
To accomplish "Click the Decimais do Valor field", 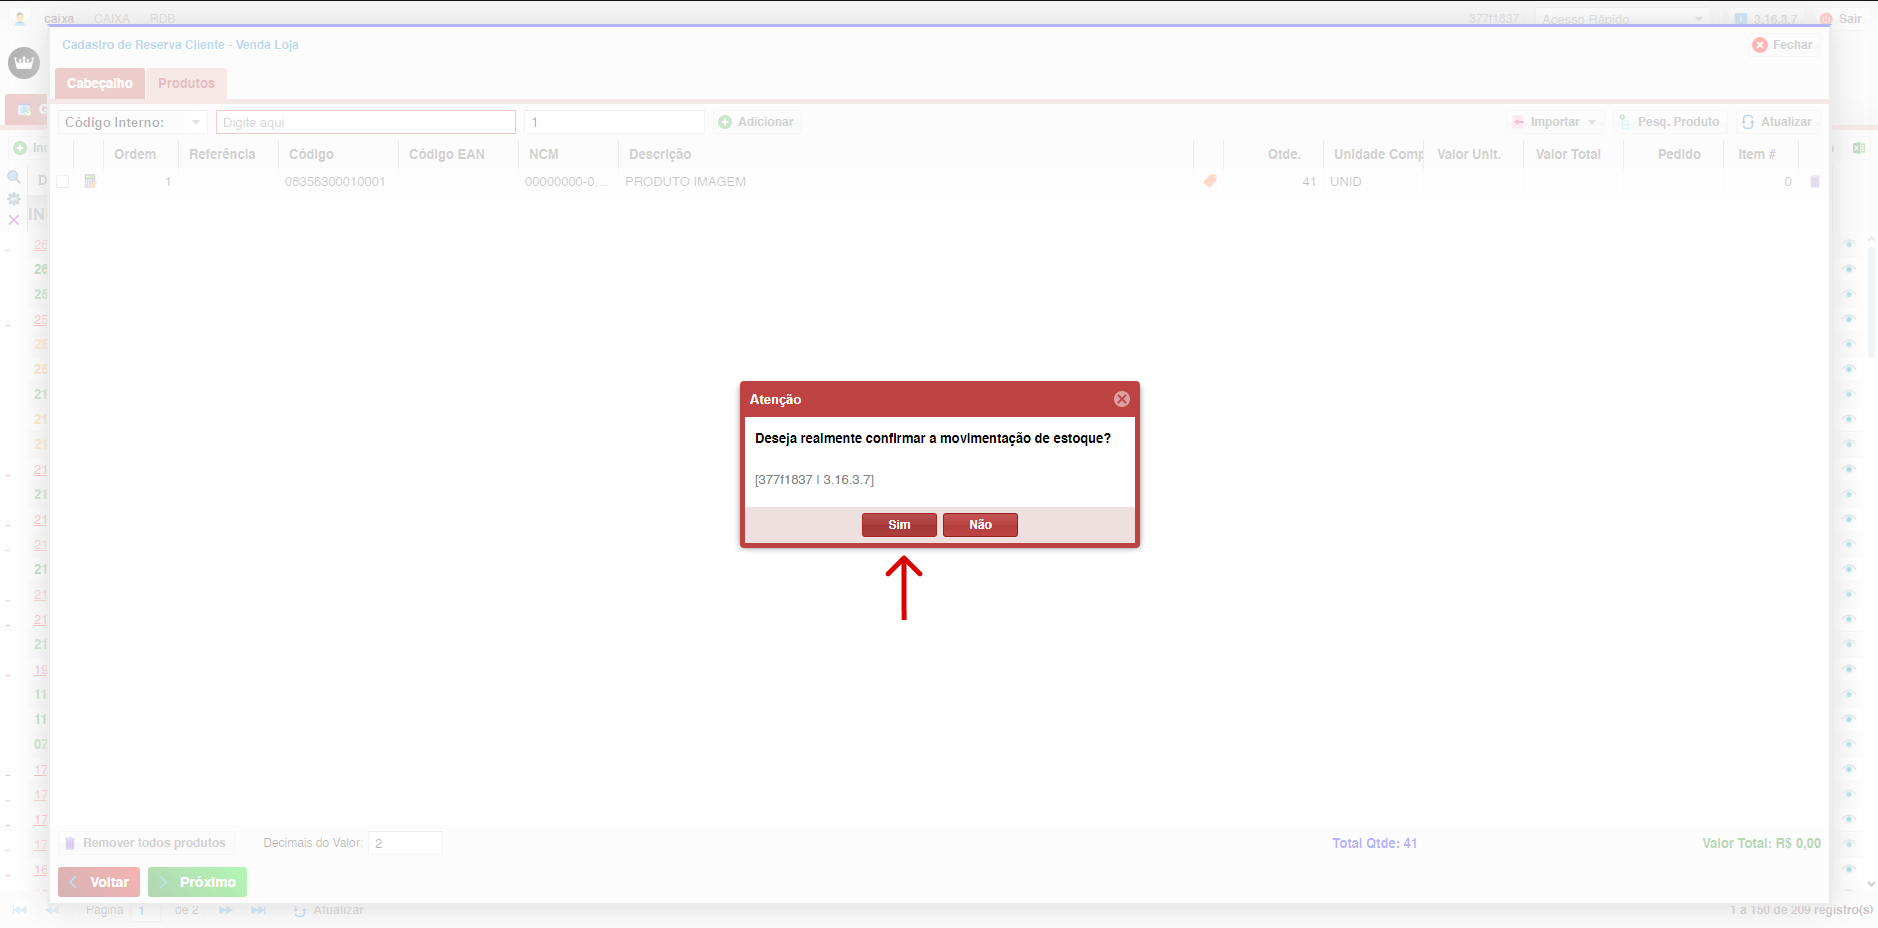I will (404, 843).
